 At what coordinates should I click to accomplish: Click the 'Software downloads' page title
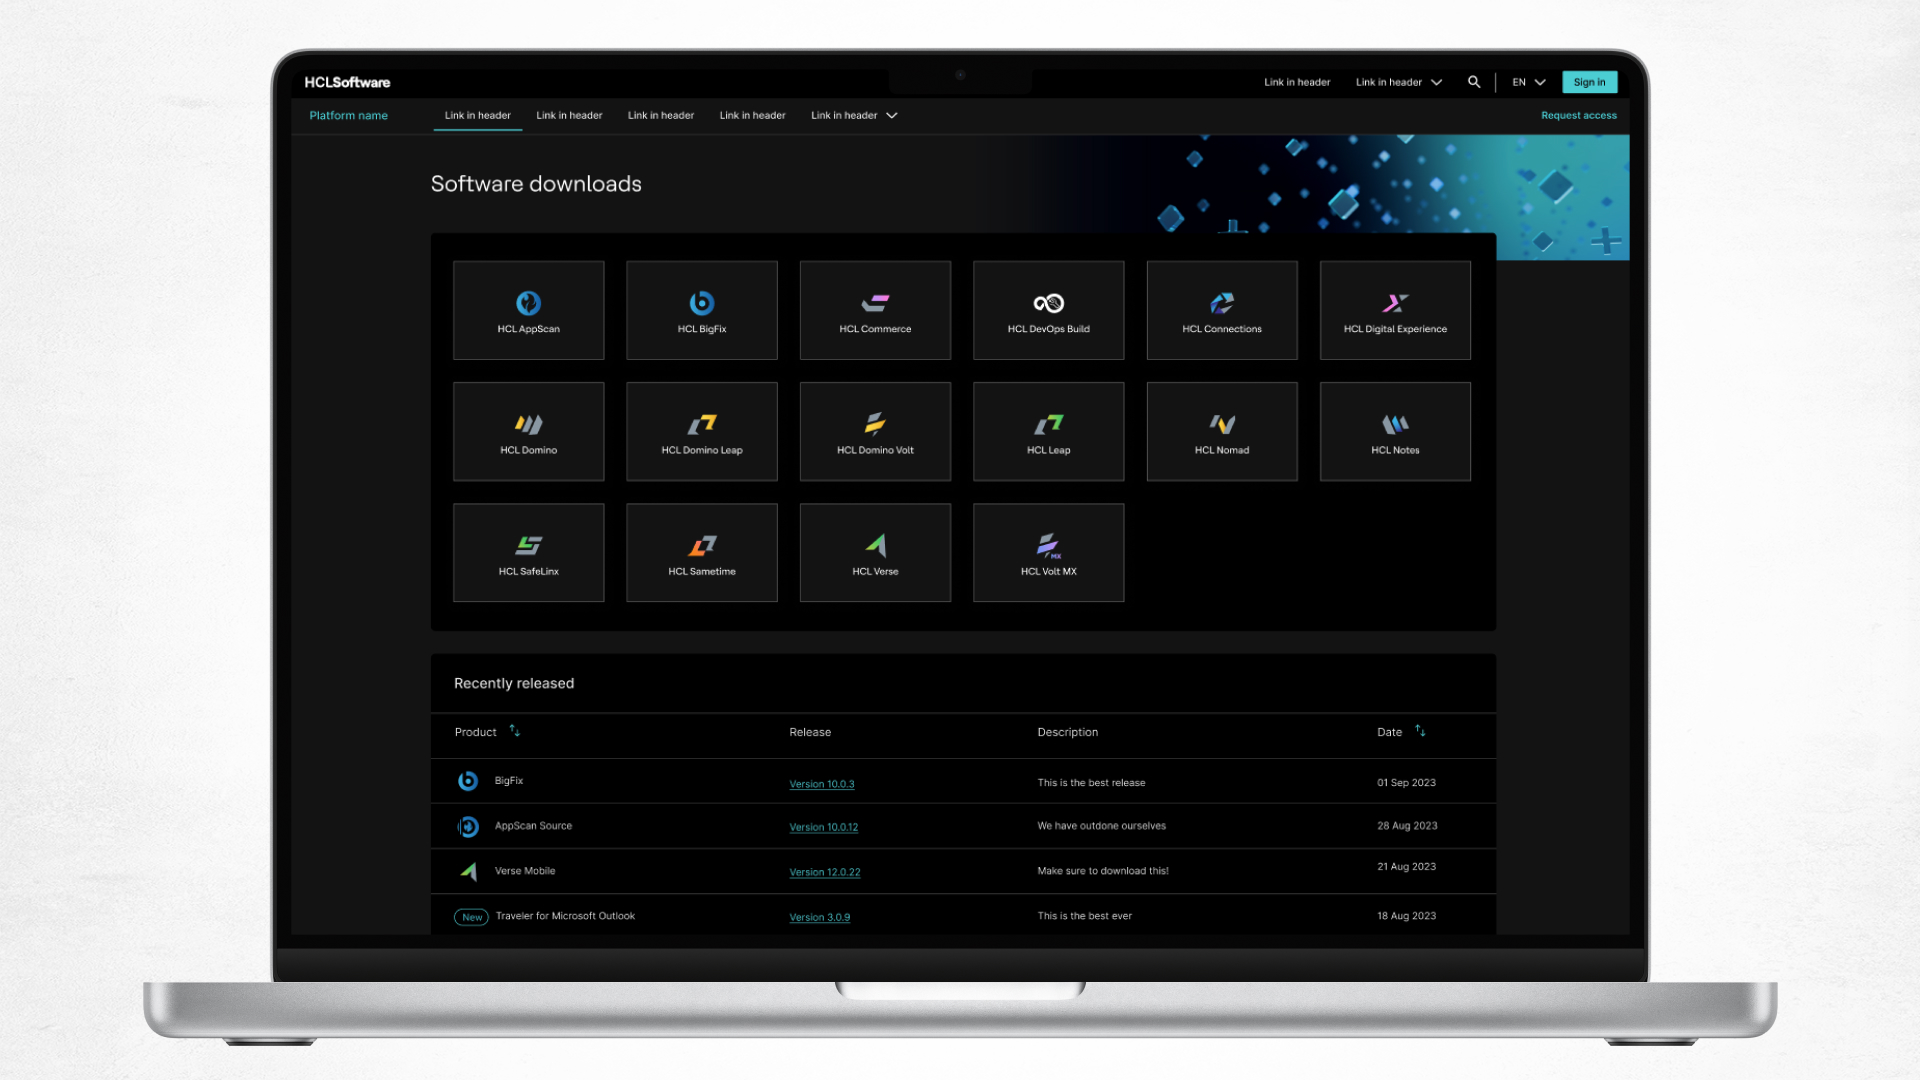click(536, 184)
